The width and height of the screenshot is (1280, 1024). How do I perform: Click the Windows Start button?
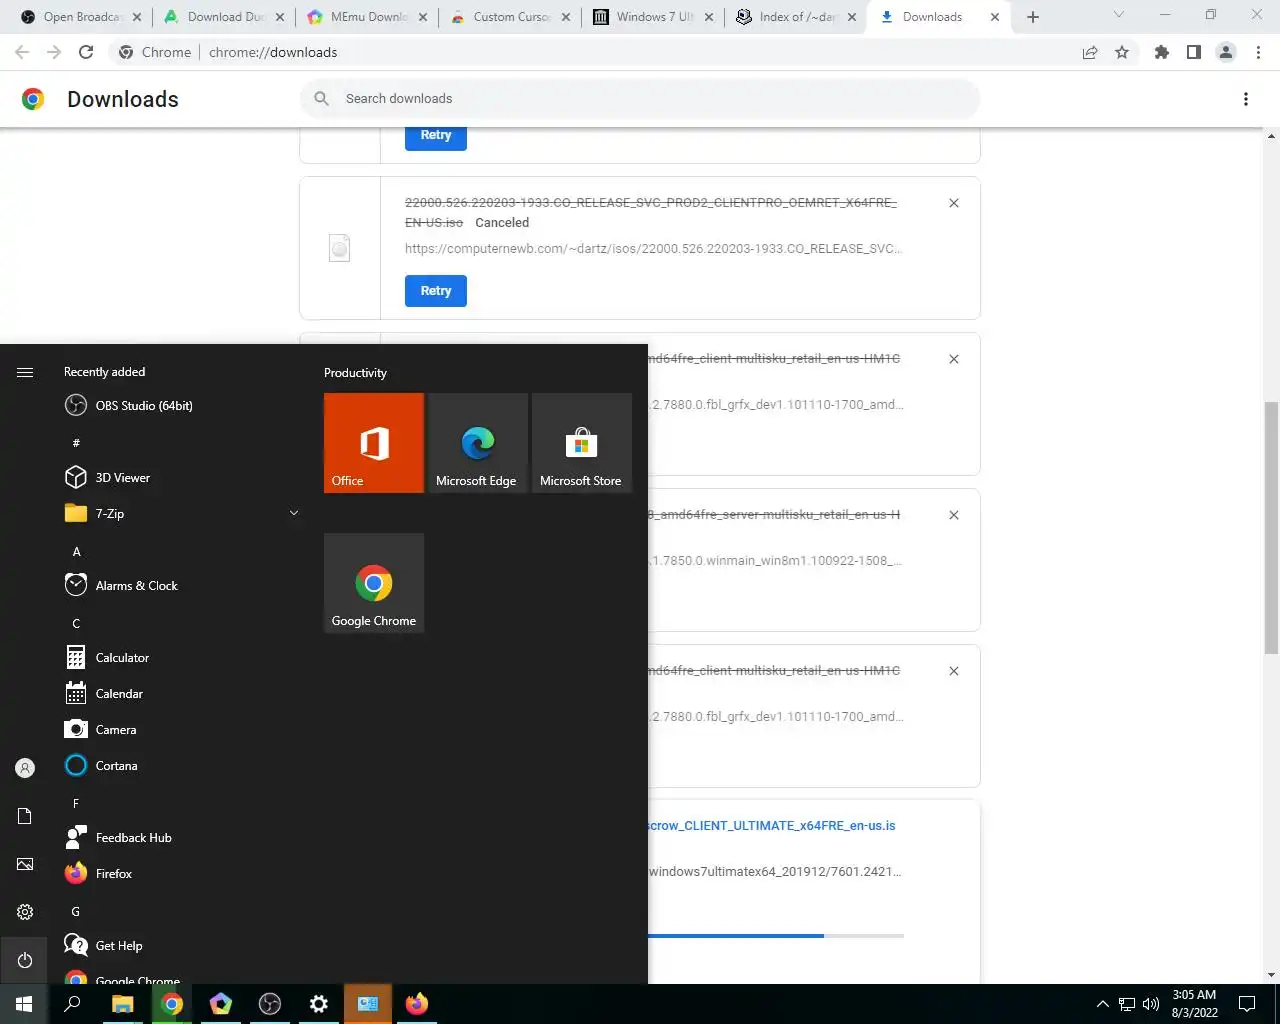[24, 1004]
